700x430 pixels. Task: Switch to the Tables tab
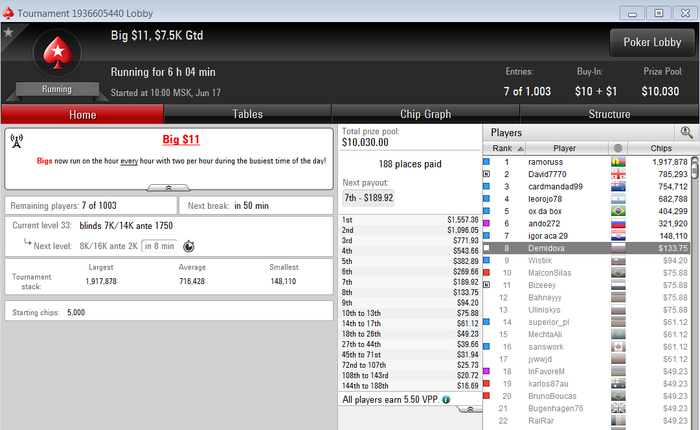248,114
